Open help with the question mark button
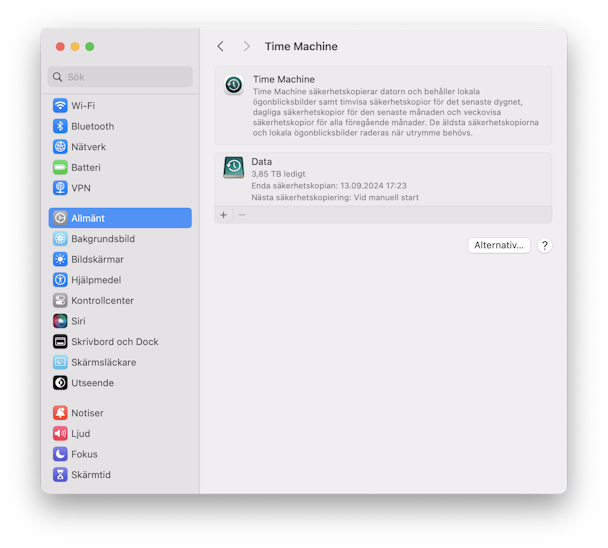The height and width of the screenshot is (548, 608). [x=545, y=245]
